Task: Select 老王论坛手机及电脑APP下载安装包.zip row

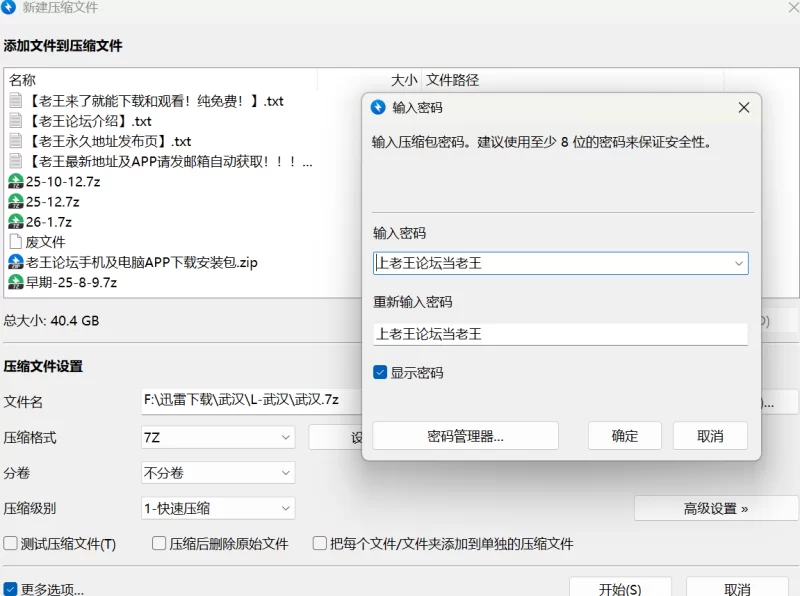Action: pos(142,262)
